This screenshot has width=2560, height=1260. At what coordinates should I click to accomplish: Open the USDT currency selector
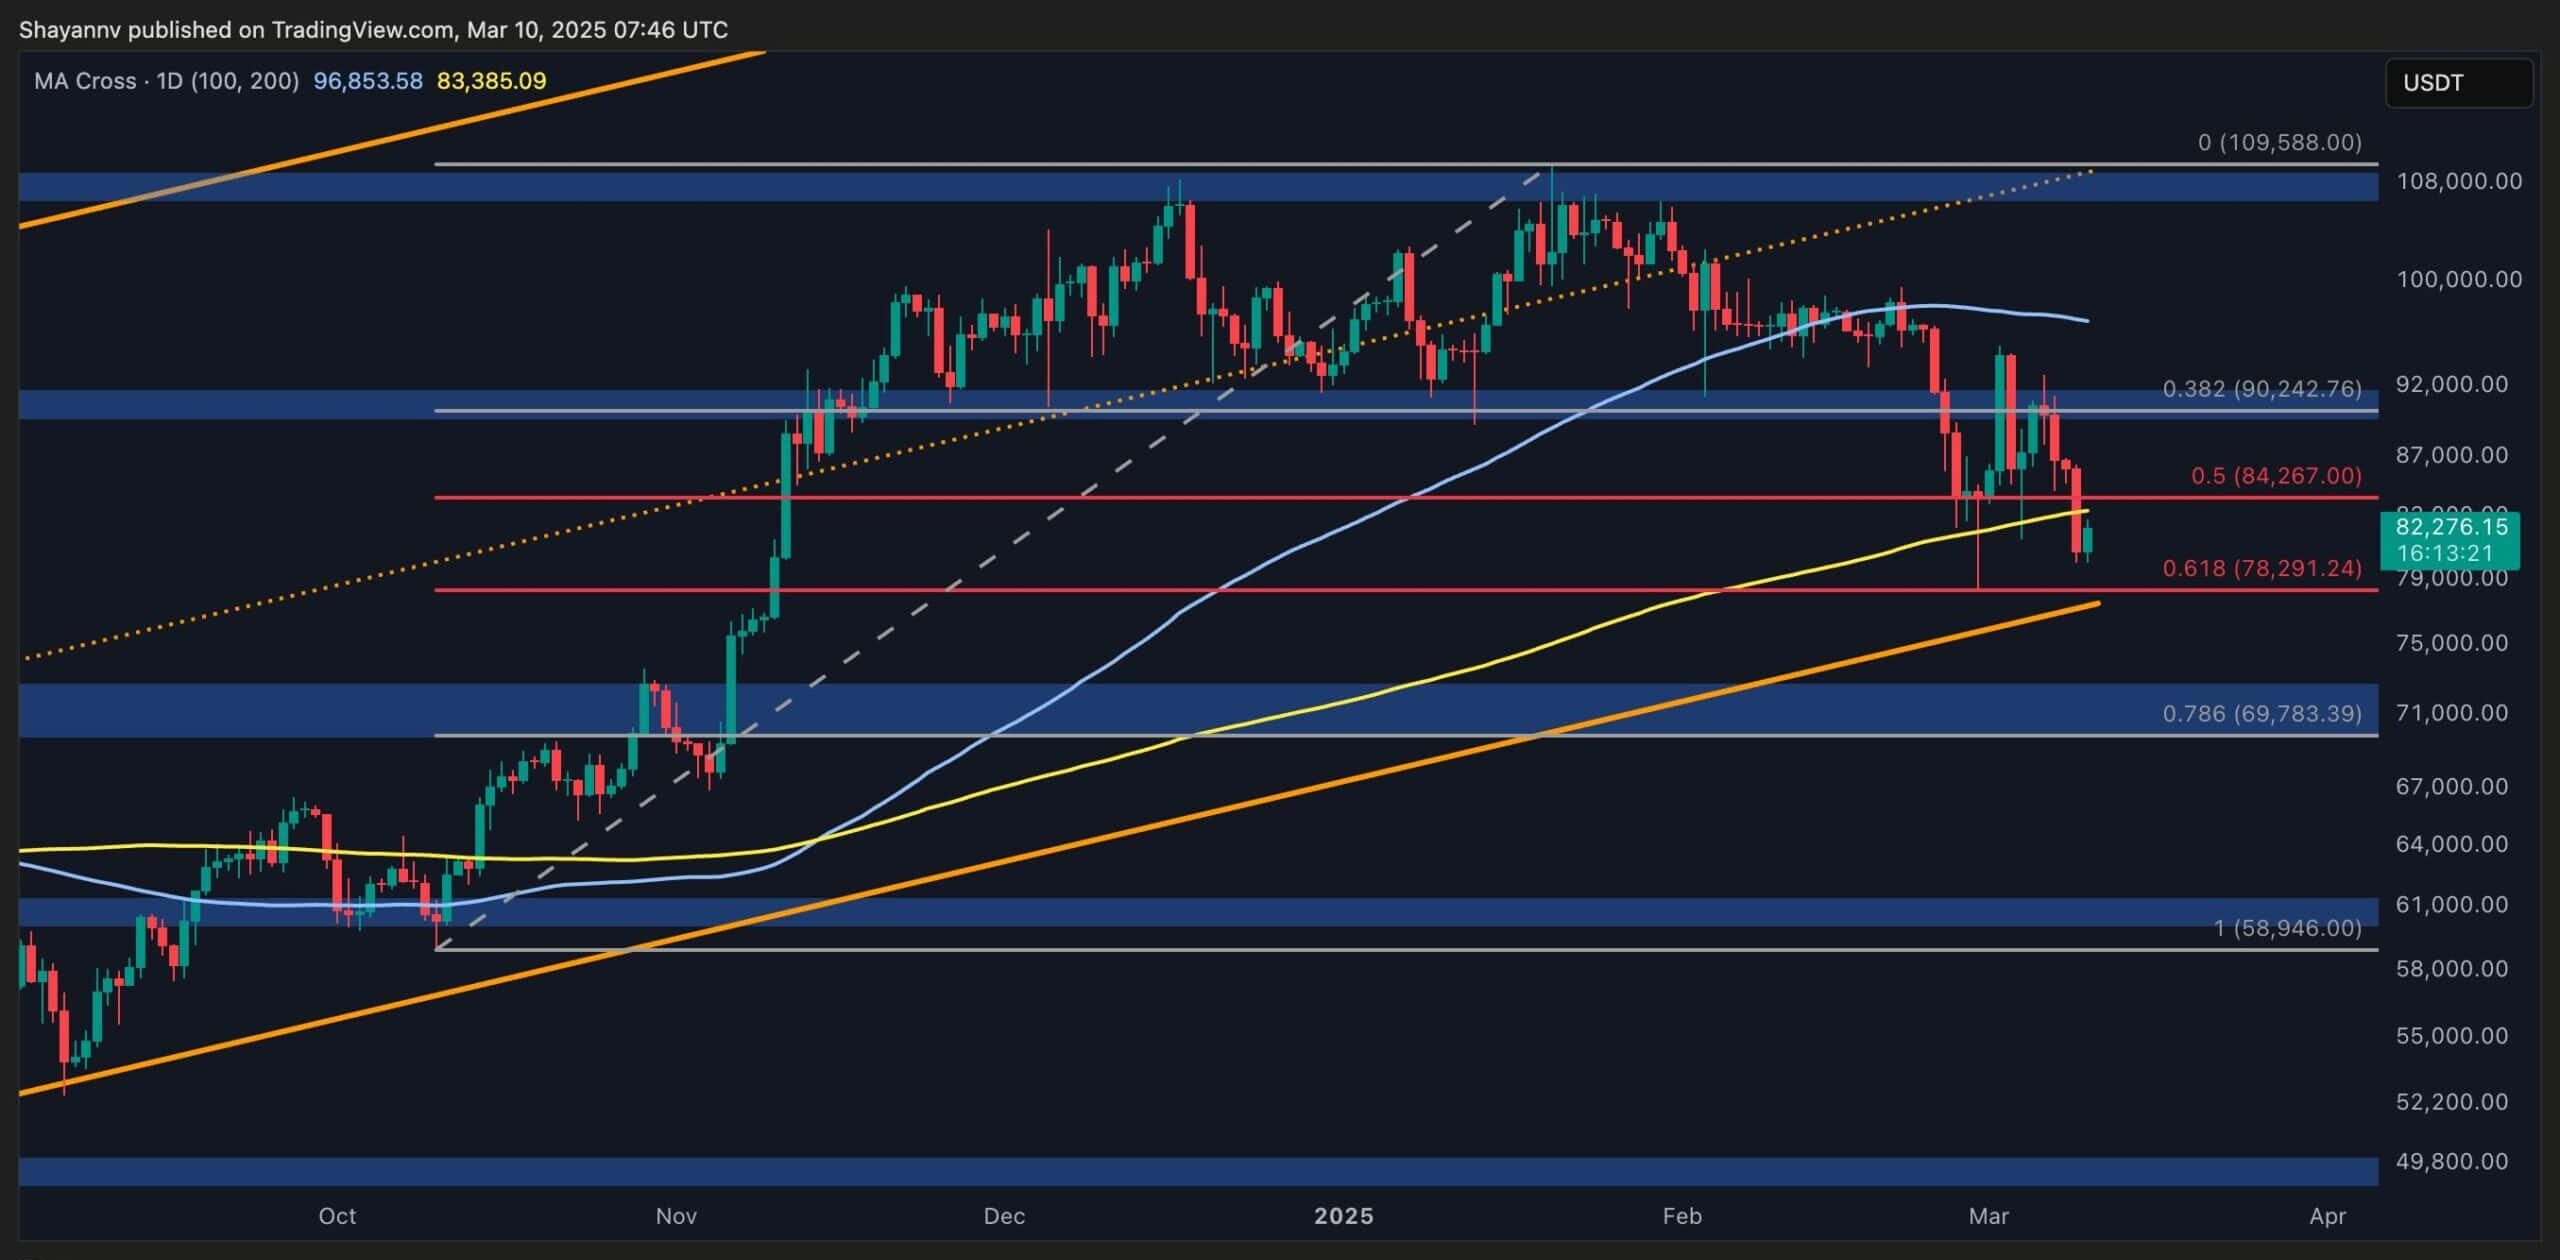click(2458, 83)
